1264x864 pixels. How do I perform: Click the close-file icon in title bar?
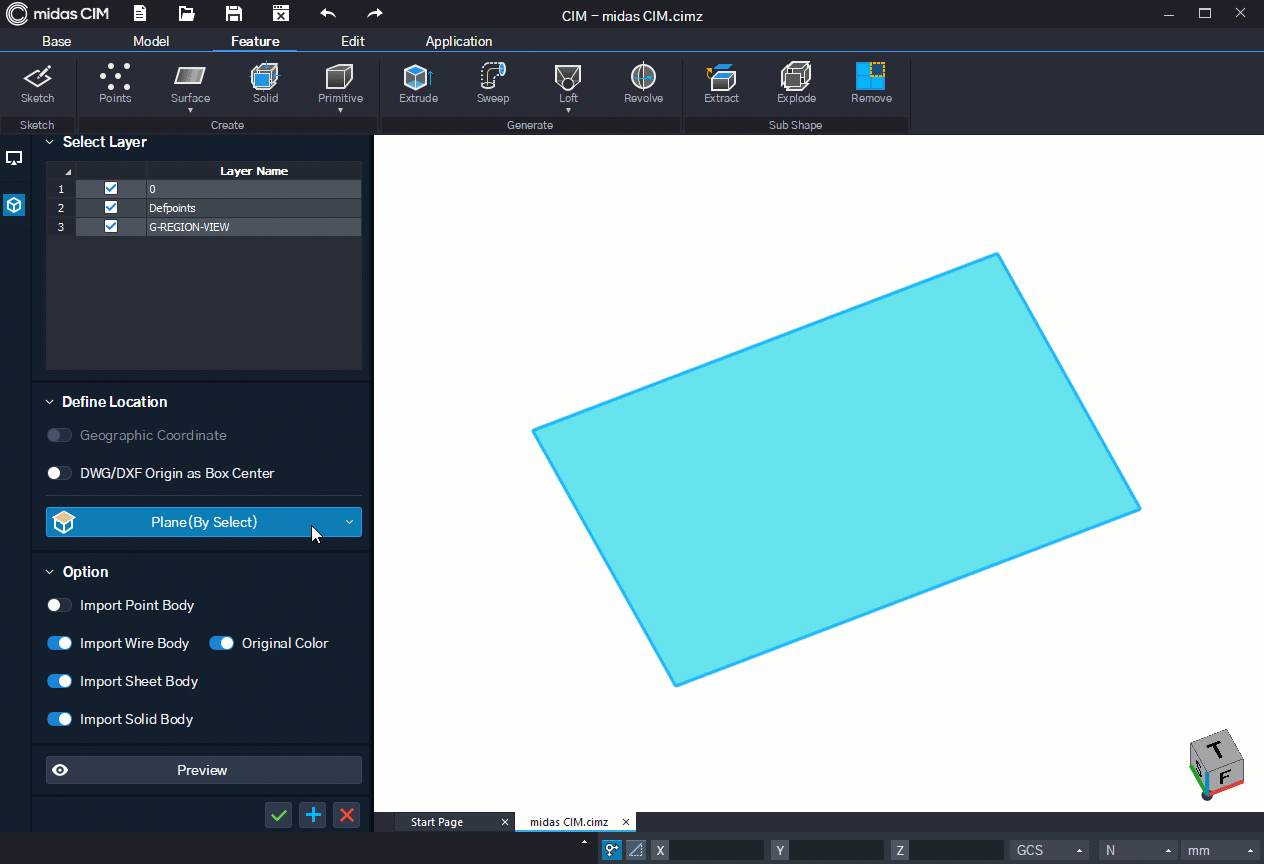tap(281, 14)
